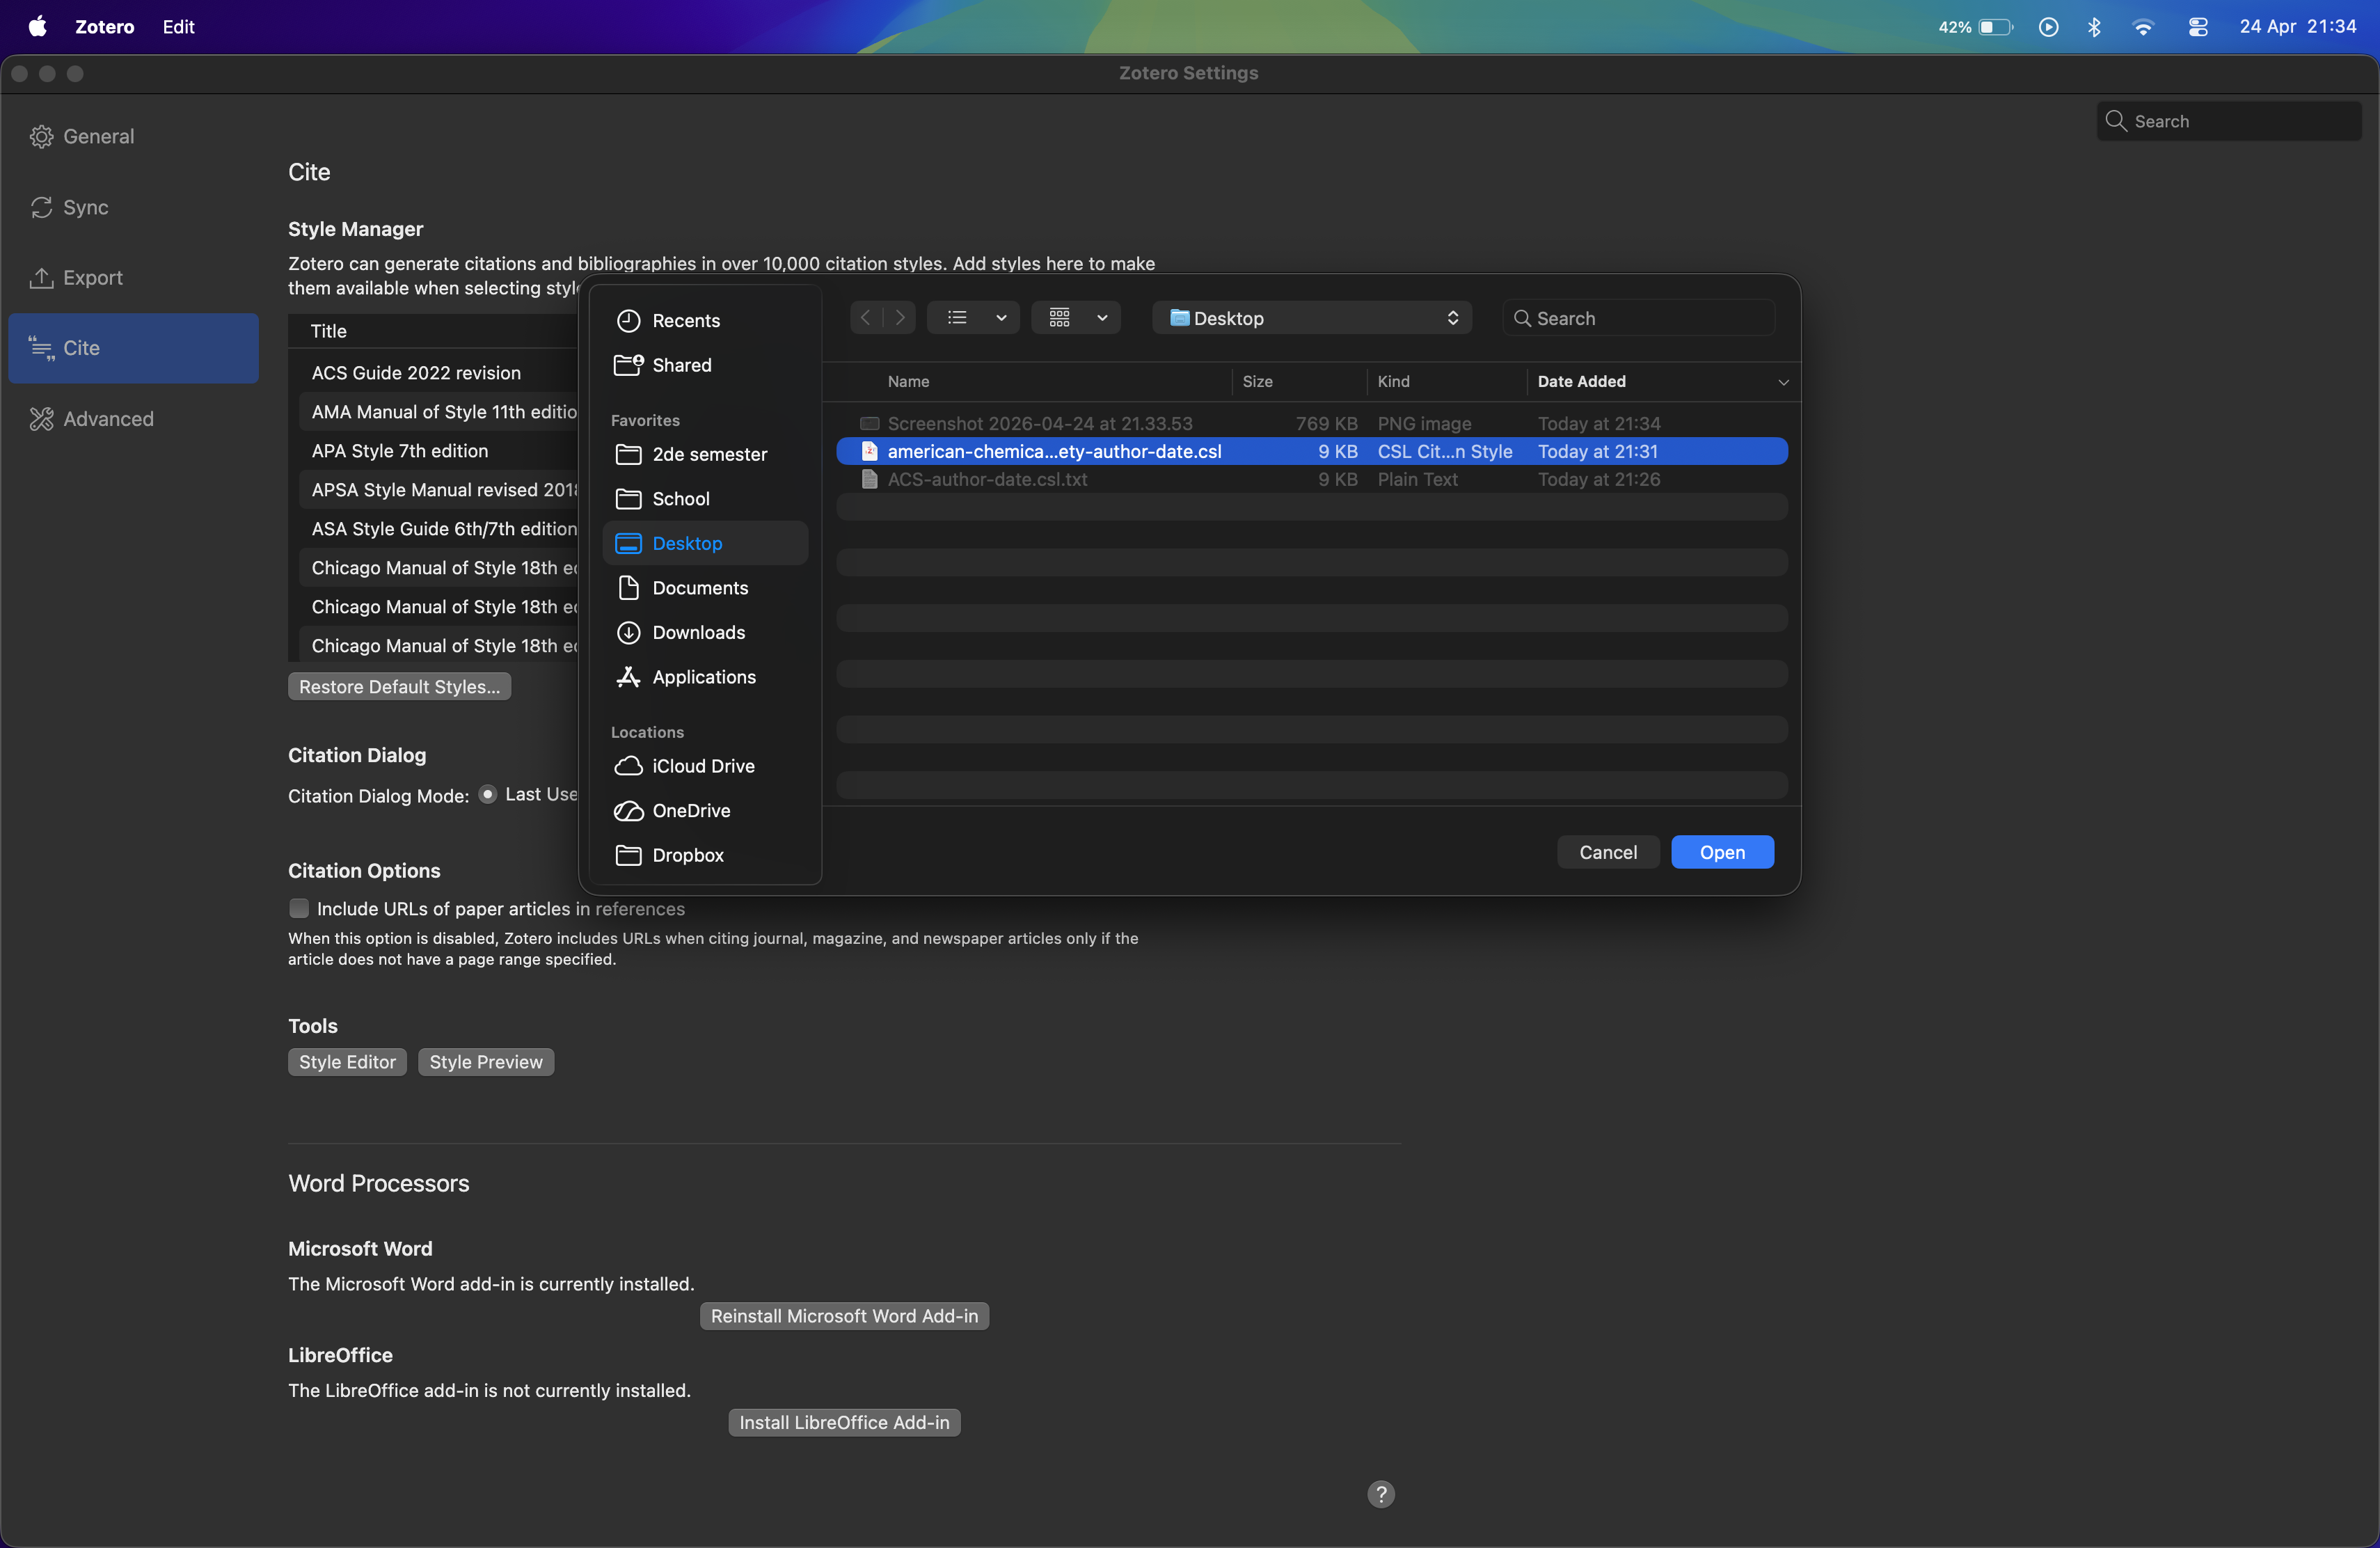
Task: Click the General gear icon in sidebar
Action: pos(41,136)
